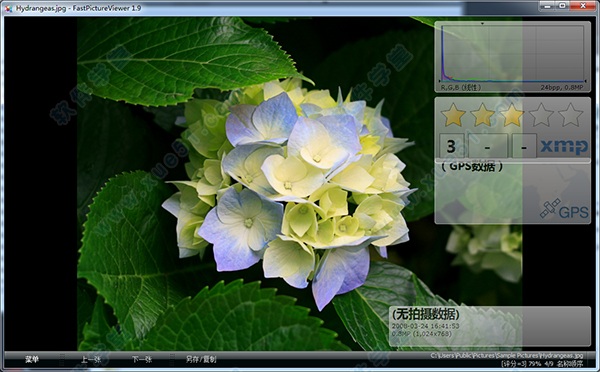Click the (GPS数据) heading
The width and height of the screenshot is (600, 372).
point(472,166)
